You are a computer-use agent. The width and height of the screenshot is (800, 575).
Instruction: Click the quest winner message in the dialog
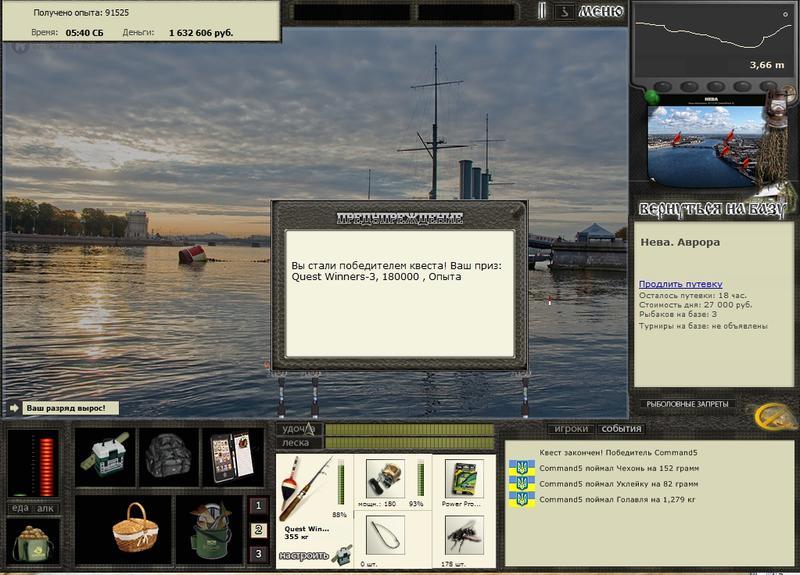[396, 271]
